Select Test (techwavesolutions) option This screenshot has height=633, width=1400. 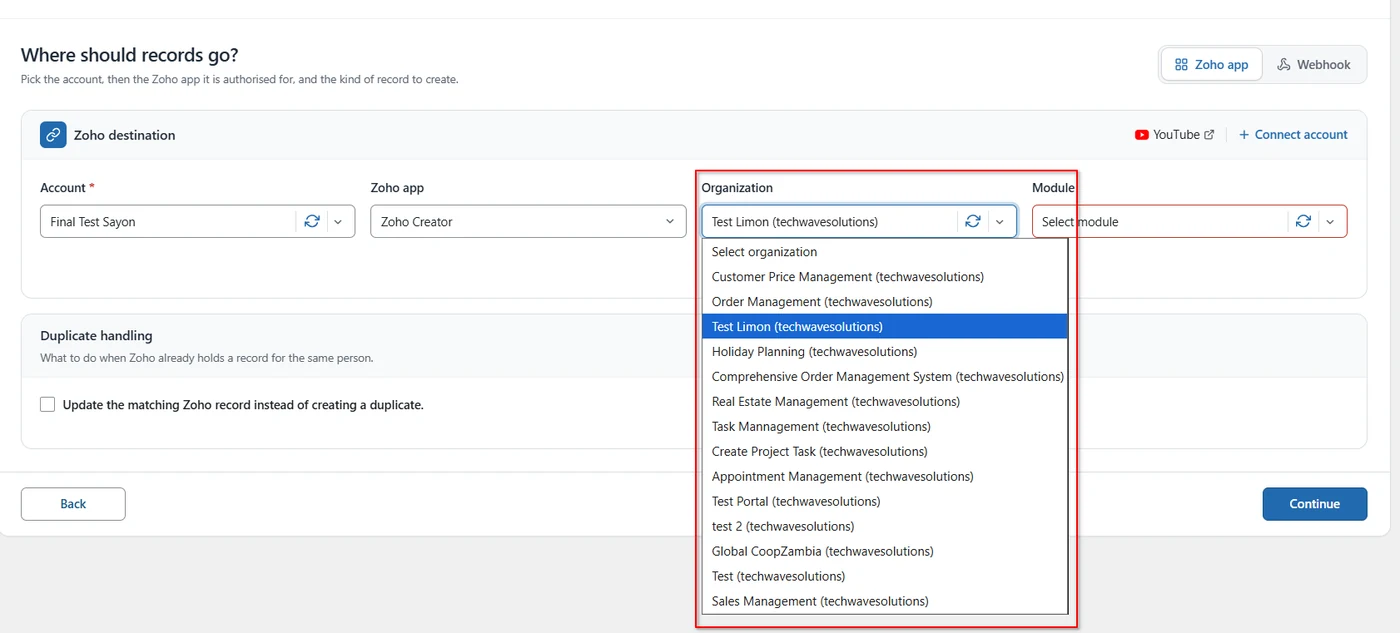(885, 577)
